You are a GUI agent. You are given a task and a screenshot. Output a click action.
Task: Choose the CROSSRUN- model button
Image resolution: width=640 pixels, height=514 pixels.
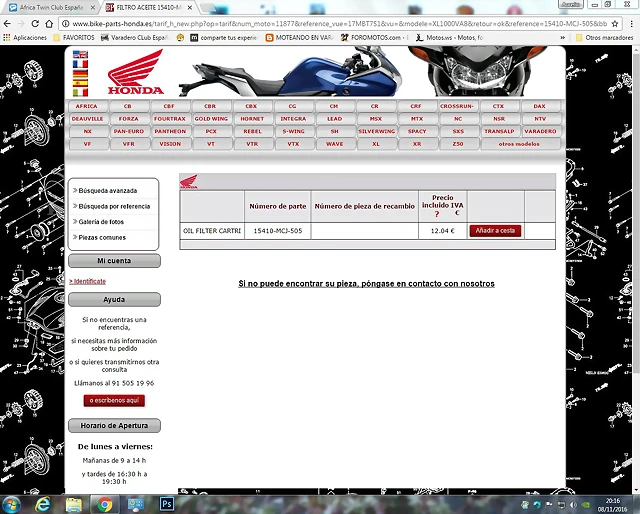pos(457,106)
